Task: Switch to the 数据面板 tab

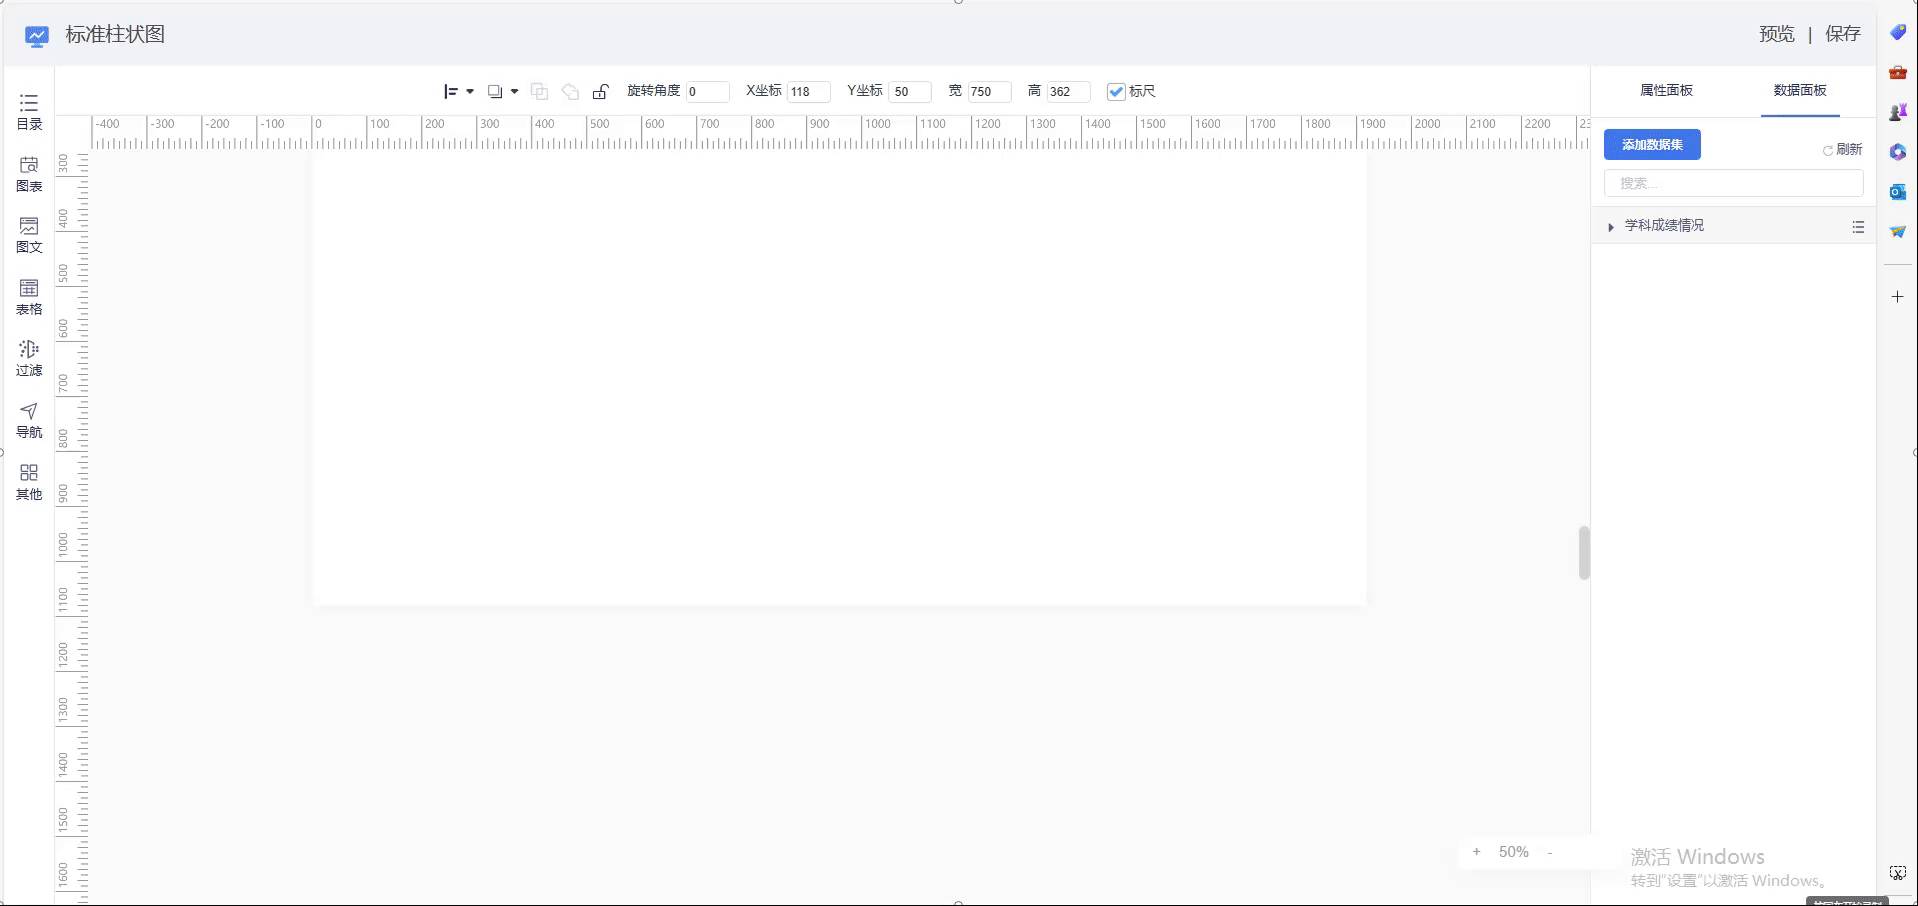Action: click(1800, 90)
